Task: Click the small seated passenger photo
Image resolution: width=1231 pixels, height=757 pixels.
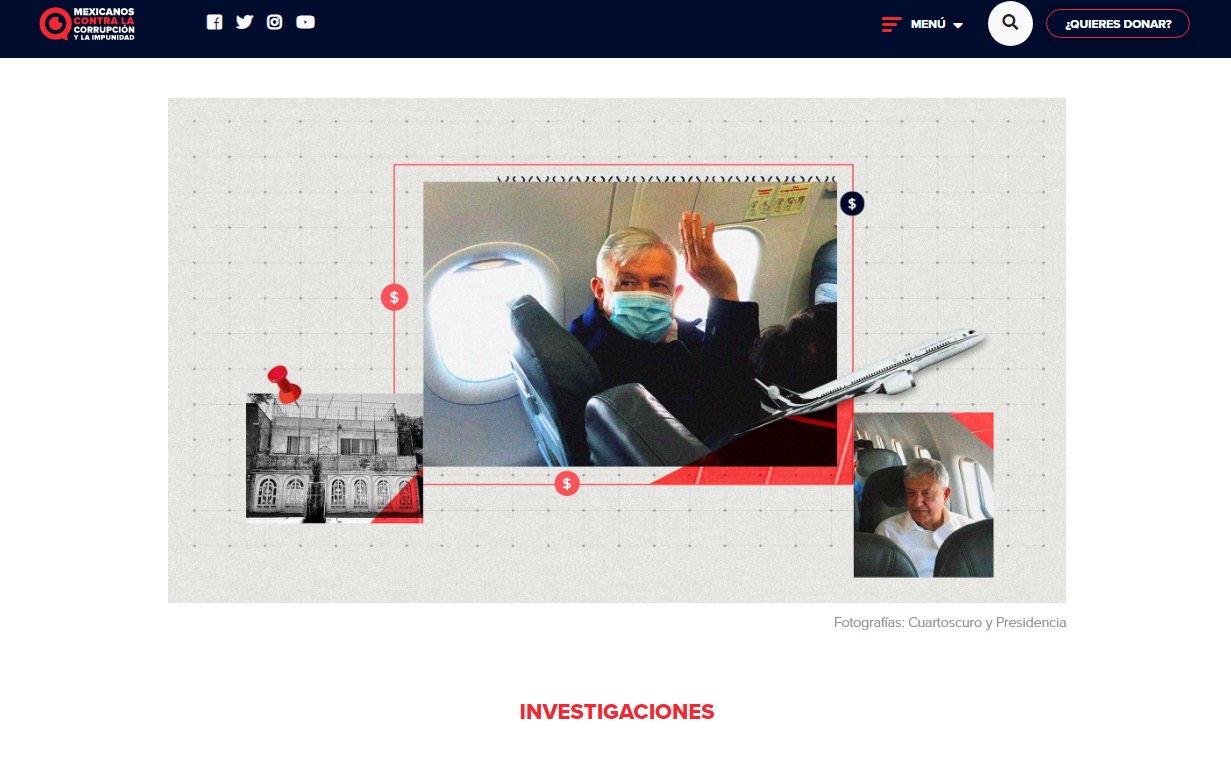Action: 923,496
